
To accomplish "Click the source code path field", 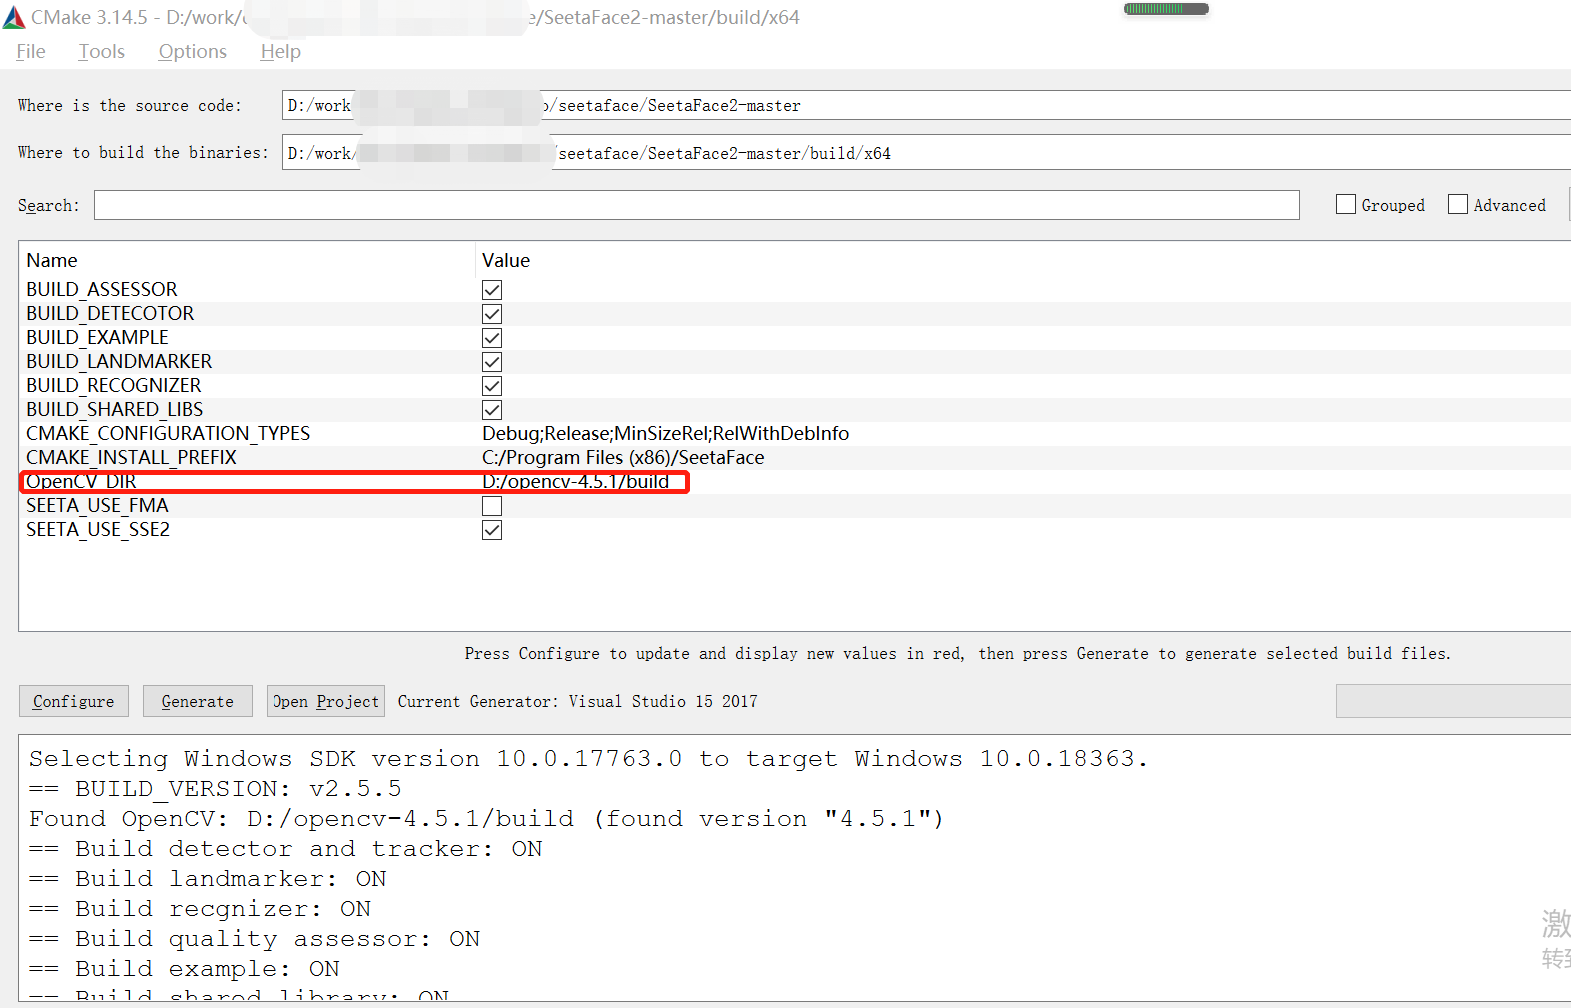I will click(x=926, y=105).
